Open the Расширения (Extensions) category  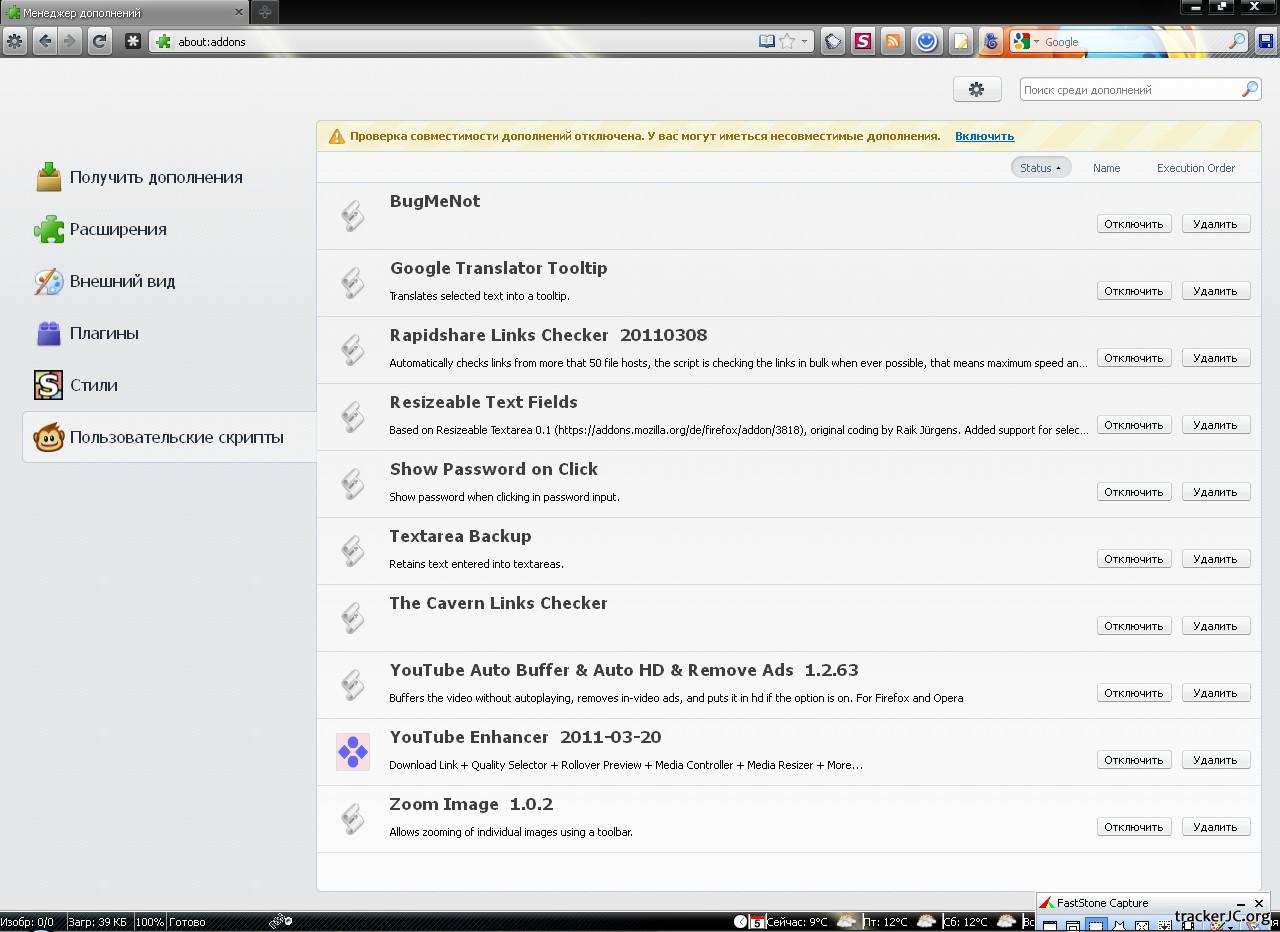[x=118, y=229]
